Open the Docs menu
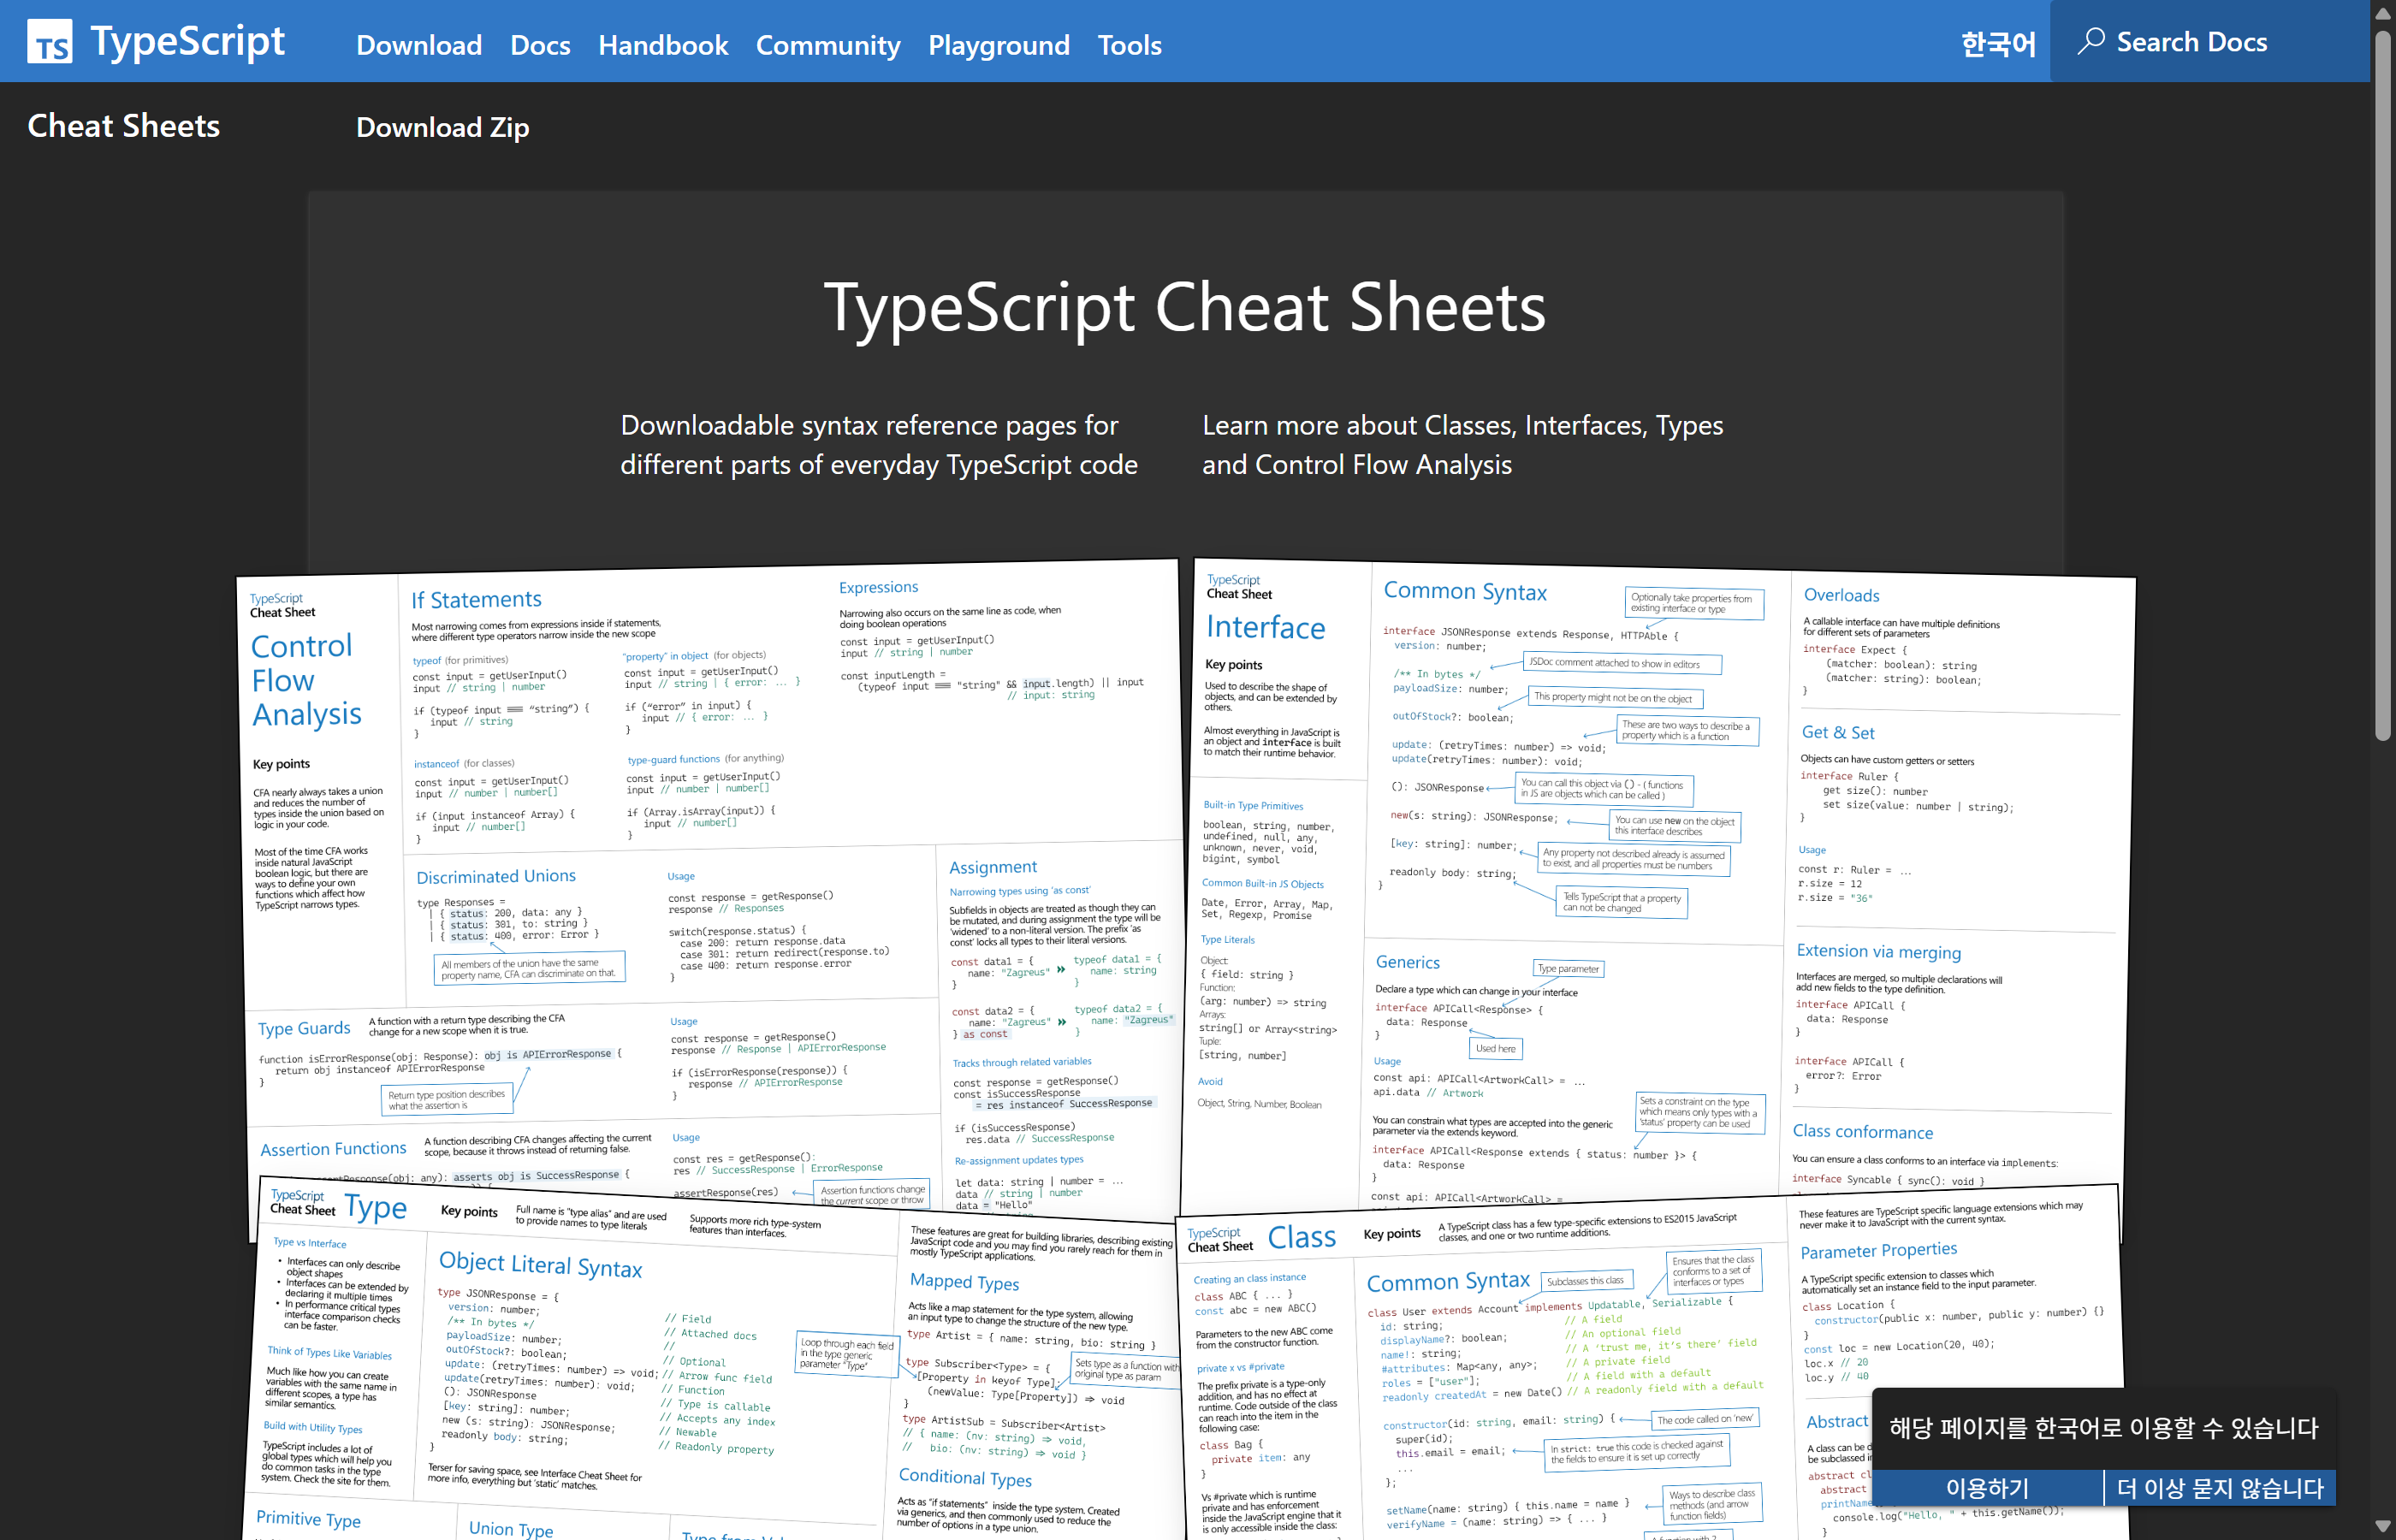Screen dimensions: 2396x1540 click(x=540, y=45)
